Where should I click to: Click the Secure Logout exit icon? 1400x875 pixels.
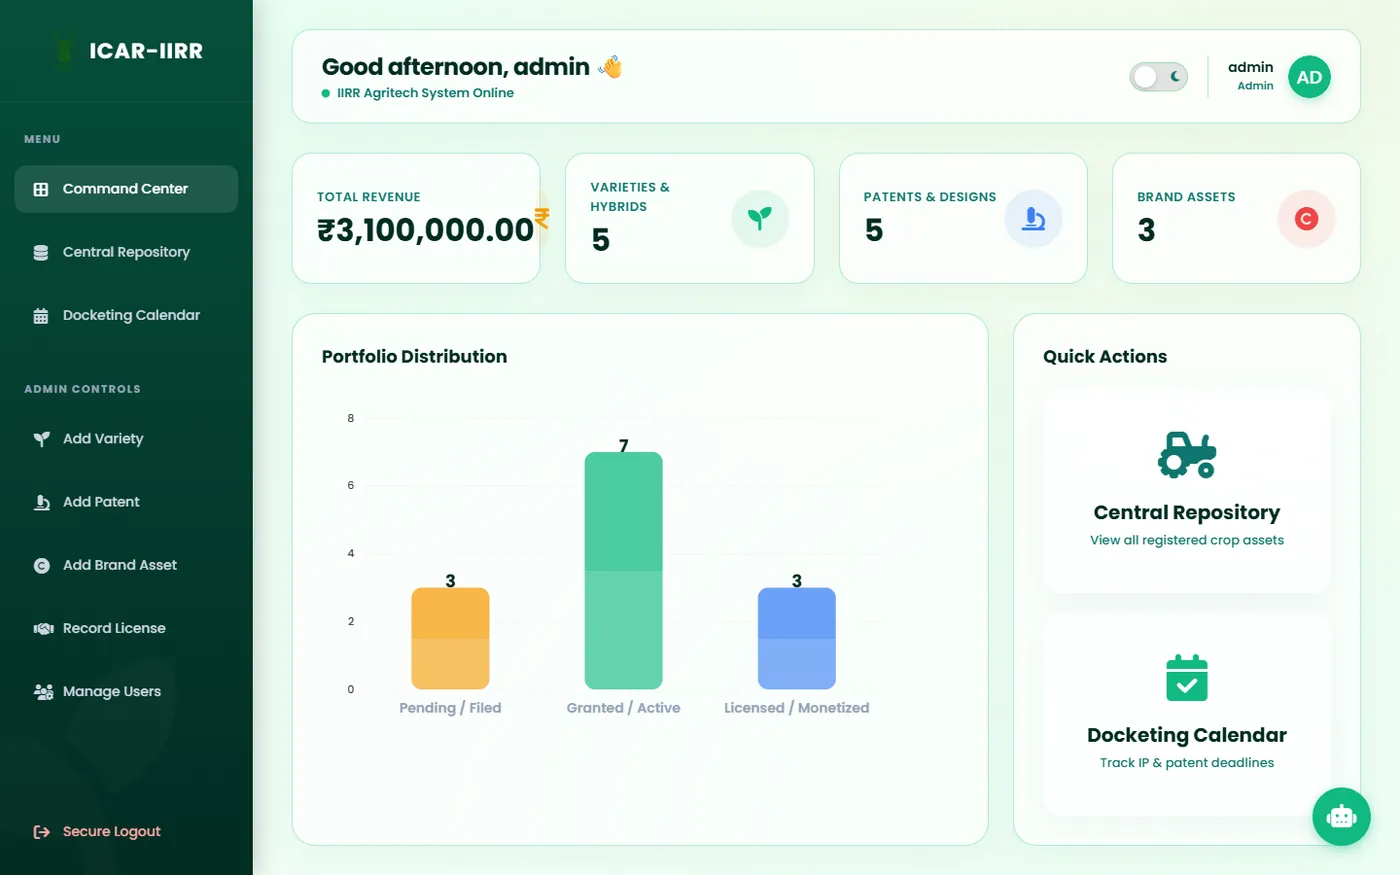coord(41,832)
